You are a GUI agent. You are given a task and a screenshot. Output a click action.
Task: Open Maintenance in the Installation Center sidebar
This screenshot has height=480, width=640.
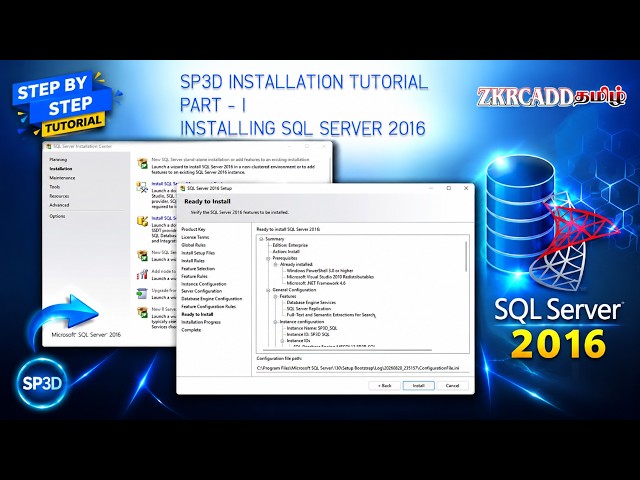(x=62, y=178)
